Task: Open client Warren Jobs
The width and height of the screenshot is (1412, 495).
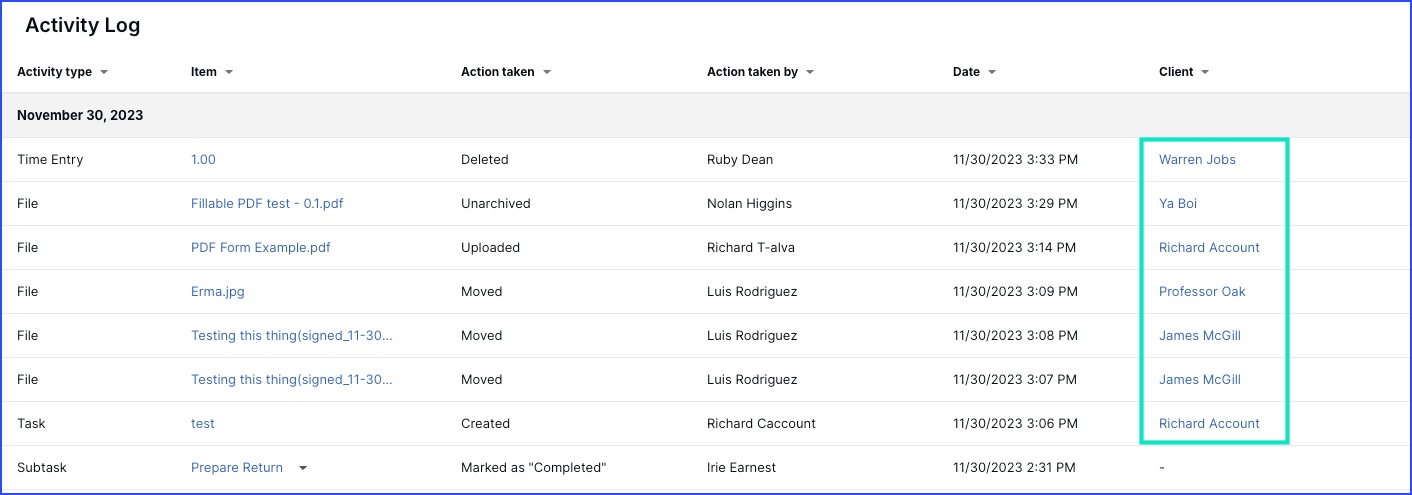Action: pyautogui.click(x=1197, y=160)
